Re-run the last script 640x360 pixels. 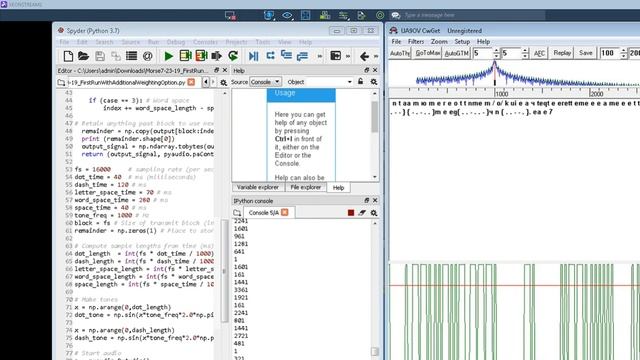233,56
